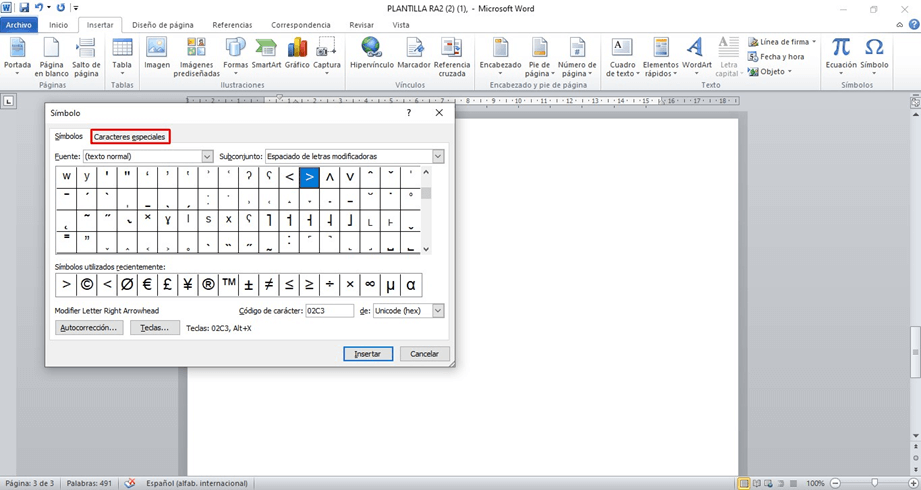Select the Símbolos tab in dialog

(x=69, y=136)
